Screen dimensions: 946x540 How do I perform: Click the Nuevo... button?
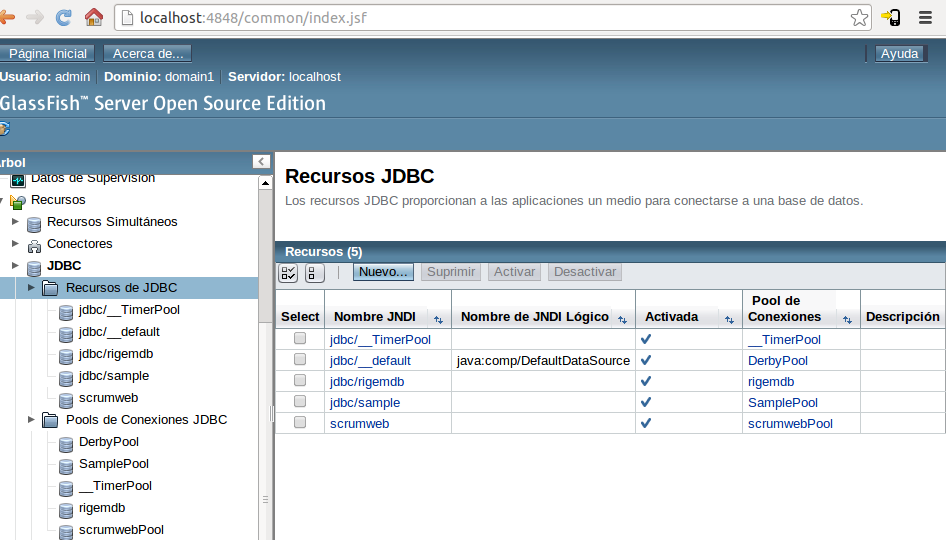383,272
